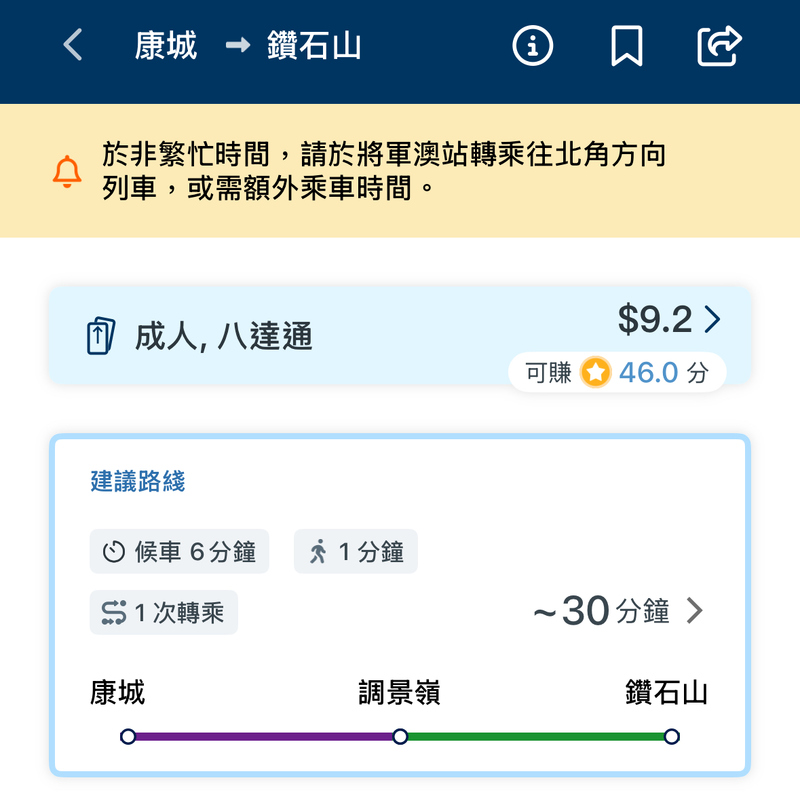Image resolution: width=800 pixels, height=795 pixels.
Task: Tap the interchange transfer icon
Action: 114,612
